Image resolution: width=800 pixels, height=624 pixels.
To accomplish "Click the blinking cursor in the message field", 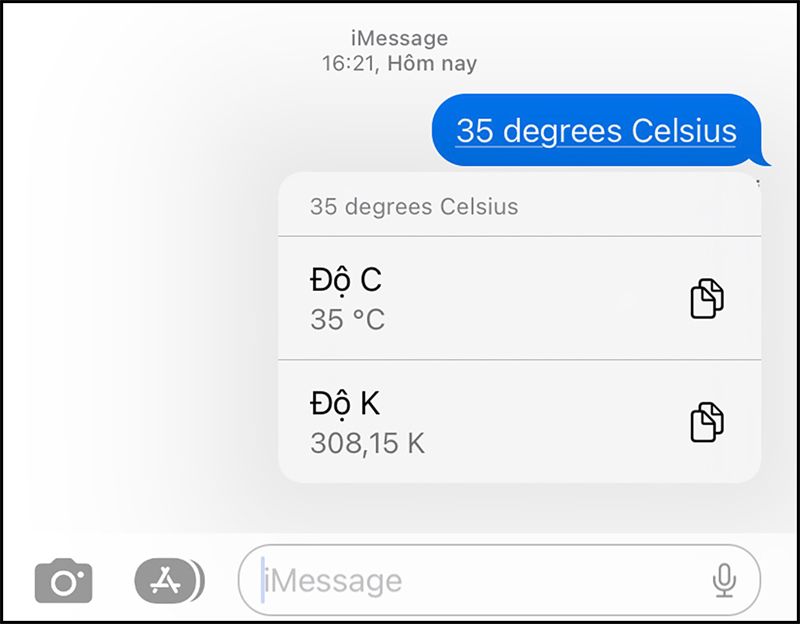I will point(263,580).
